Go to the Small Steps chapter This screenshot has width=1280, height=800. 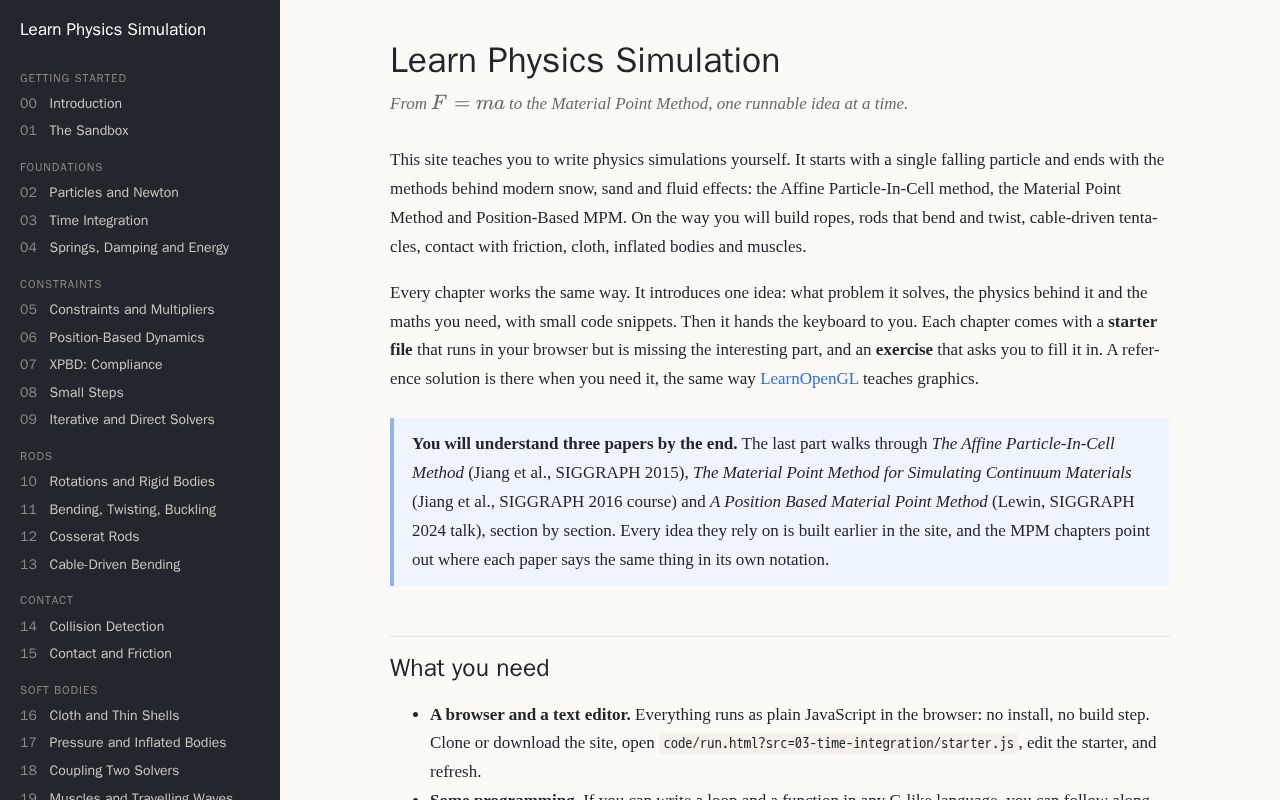coord(72,393)
